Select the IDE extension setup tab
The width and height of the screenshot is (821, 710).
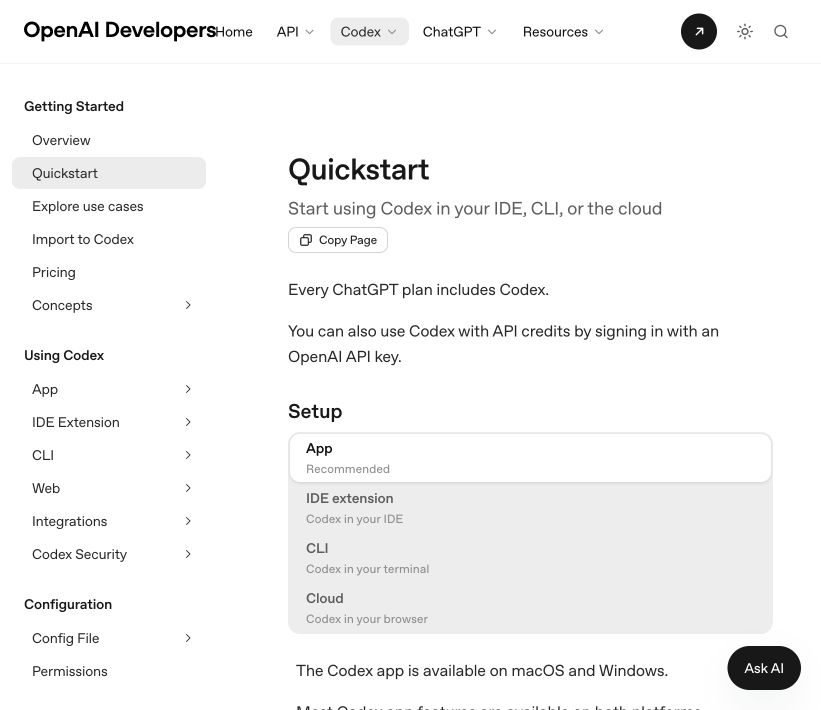coord(530,508)
